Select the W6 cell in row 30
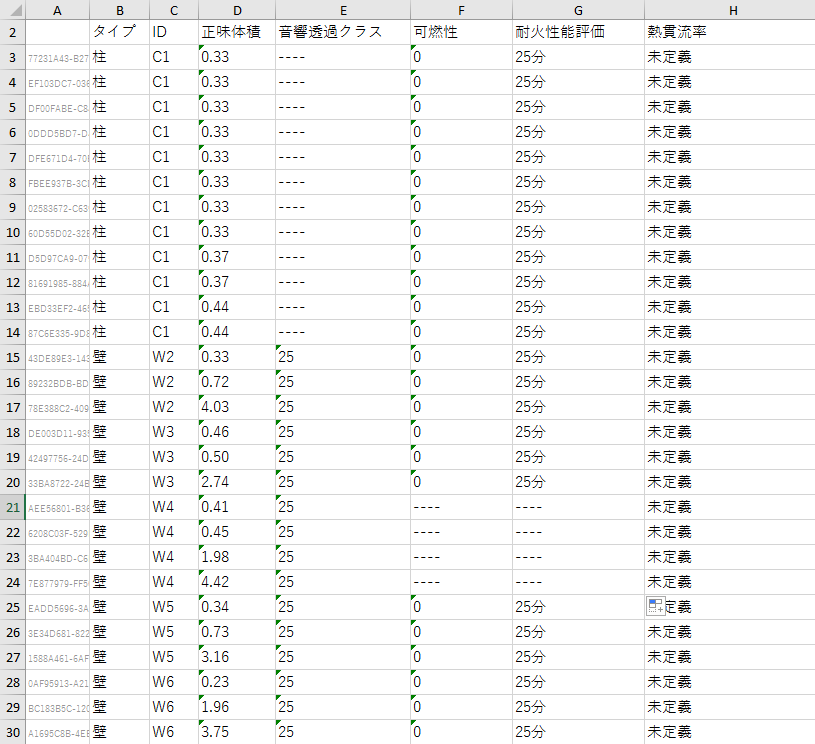The height and width of the screenshot is (744, 815). click(x=173, y=731)
